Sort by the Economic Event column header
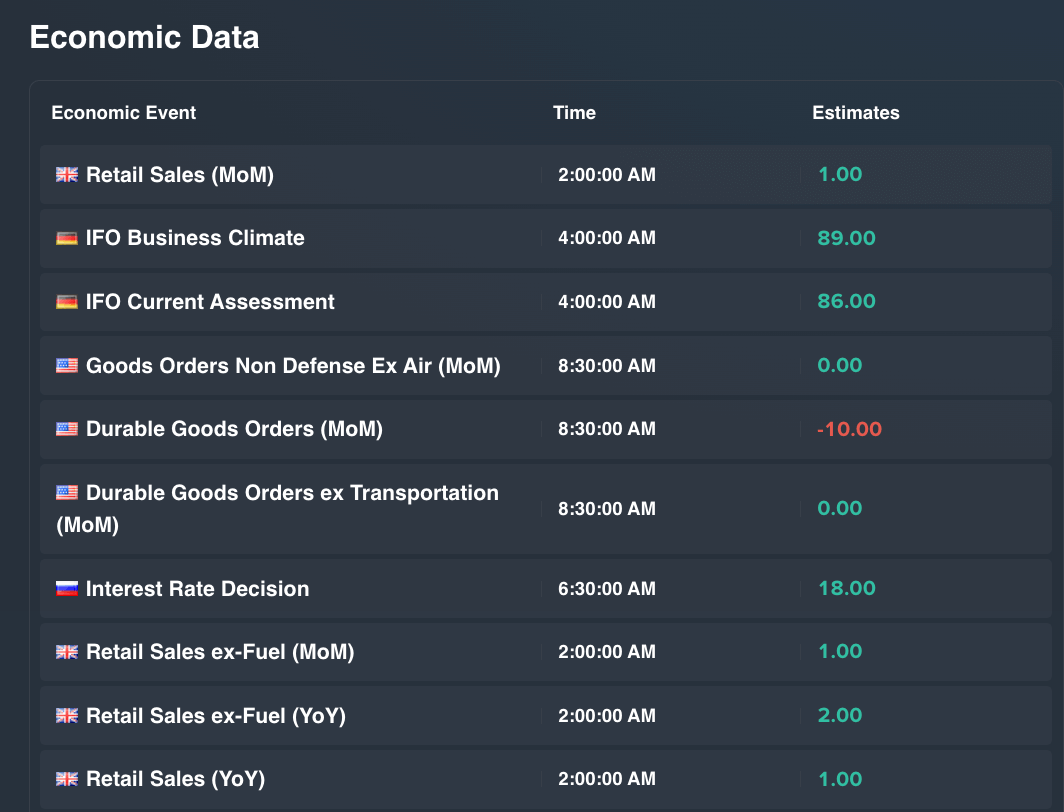Screen dimensions: 1064x812 tap(124, 113)
